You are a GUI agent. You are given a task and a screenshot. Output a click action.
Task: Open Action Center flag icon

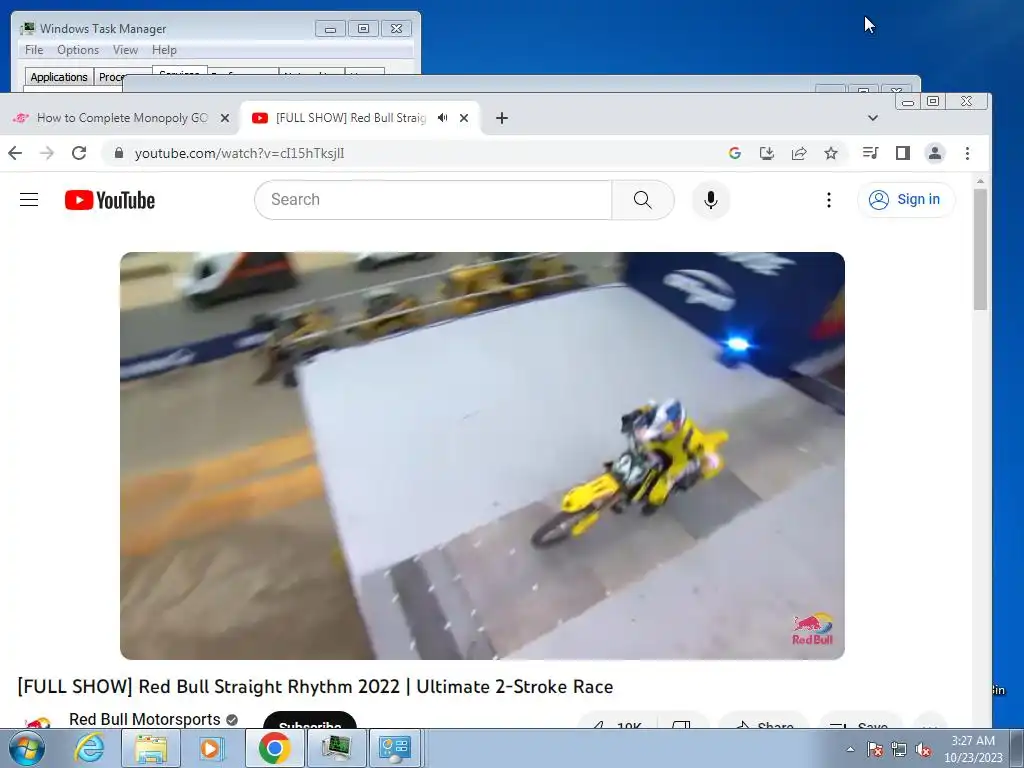coord(875,749)
